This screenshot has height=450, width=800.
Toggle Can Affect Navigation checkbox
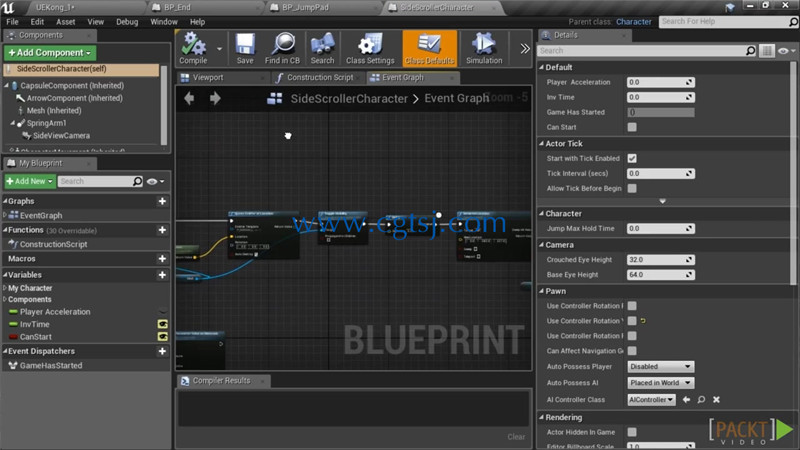(632, 351)
